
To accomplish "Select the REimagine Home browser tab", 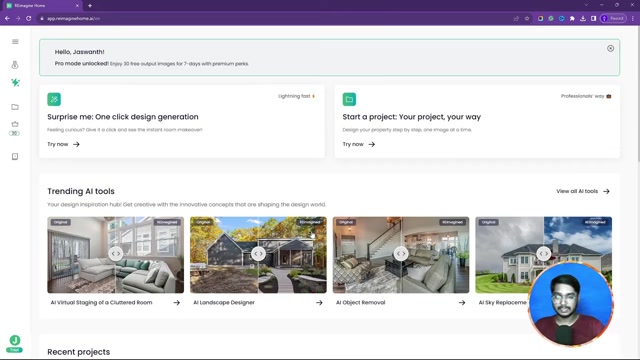I will click(x=41, y=6).
